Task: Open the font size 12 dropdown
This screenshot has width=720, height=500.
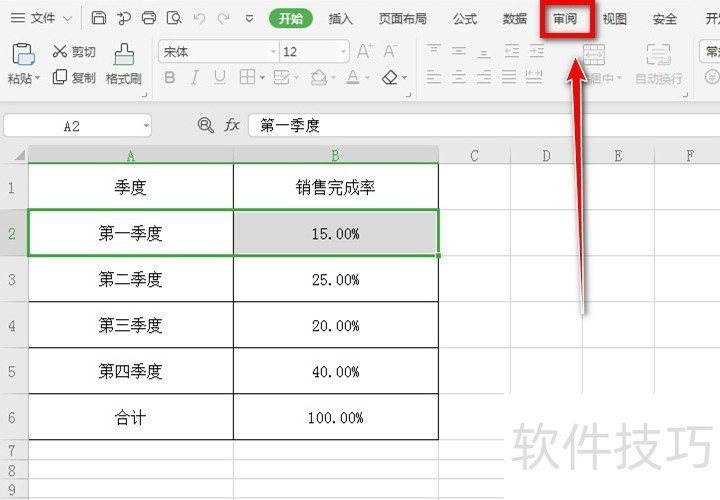Action: tap(343, 51)
